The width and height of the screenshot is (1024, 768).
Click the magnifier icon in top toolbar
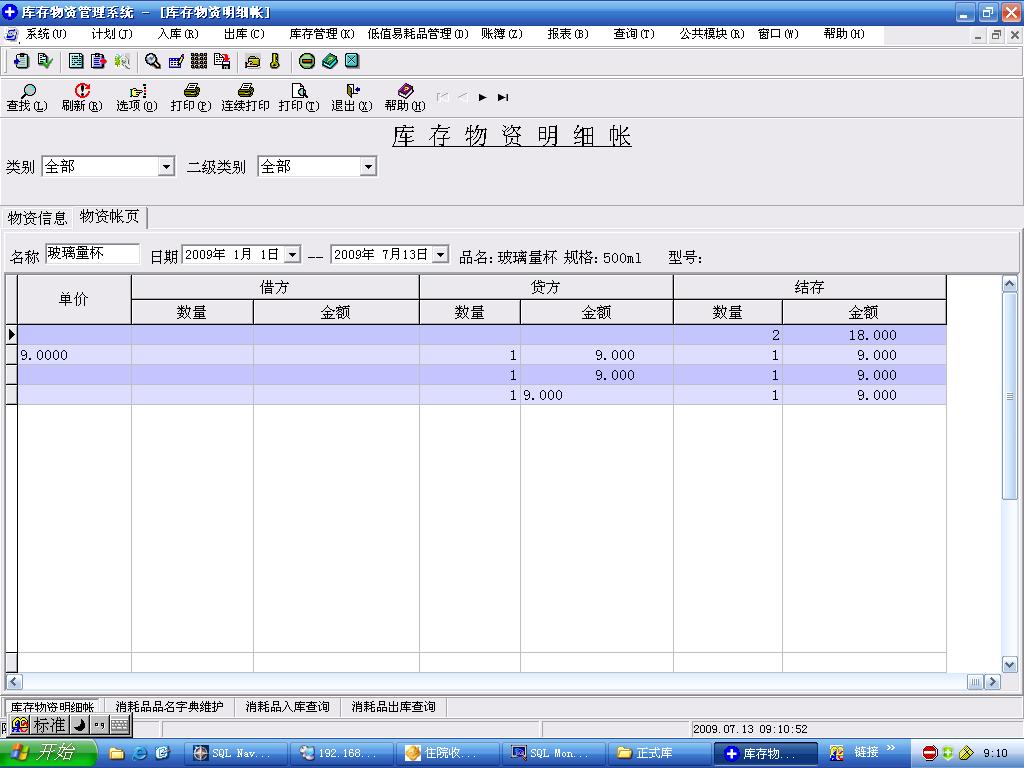[152, 61]
